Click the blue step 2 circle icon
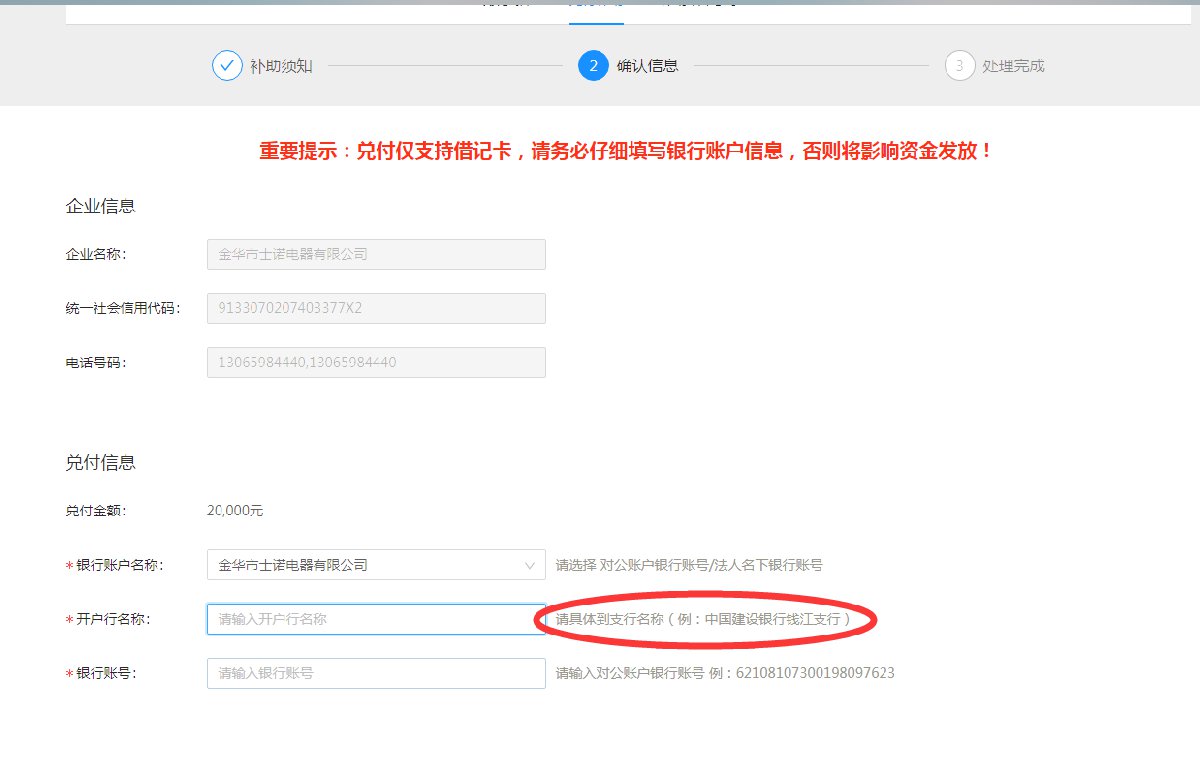This screenshot has width=1200, height=757. (x=593, y=66)
